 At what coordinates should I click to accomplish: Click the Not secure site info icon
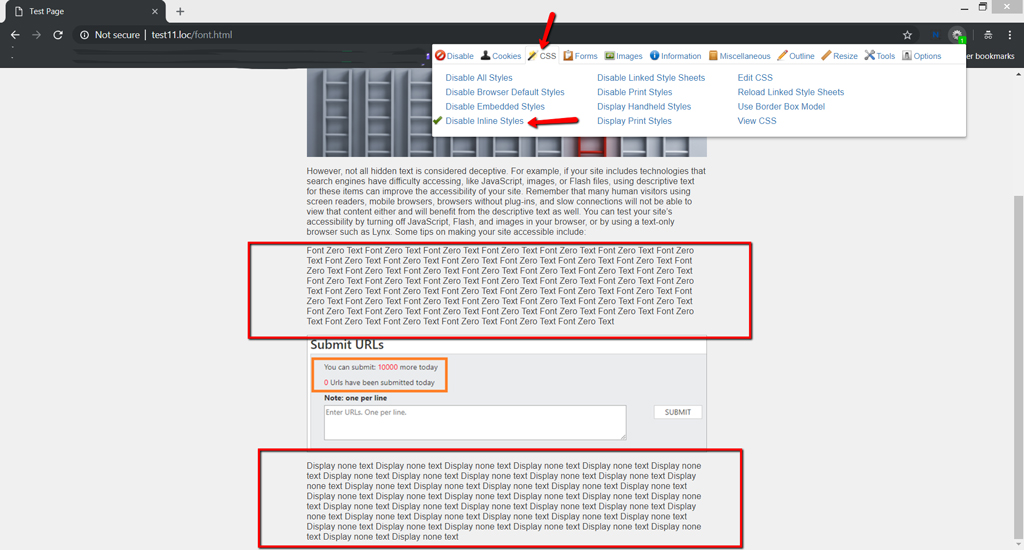[x=84, y=35]
